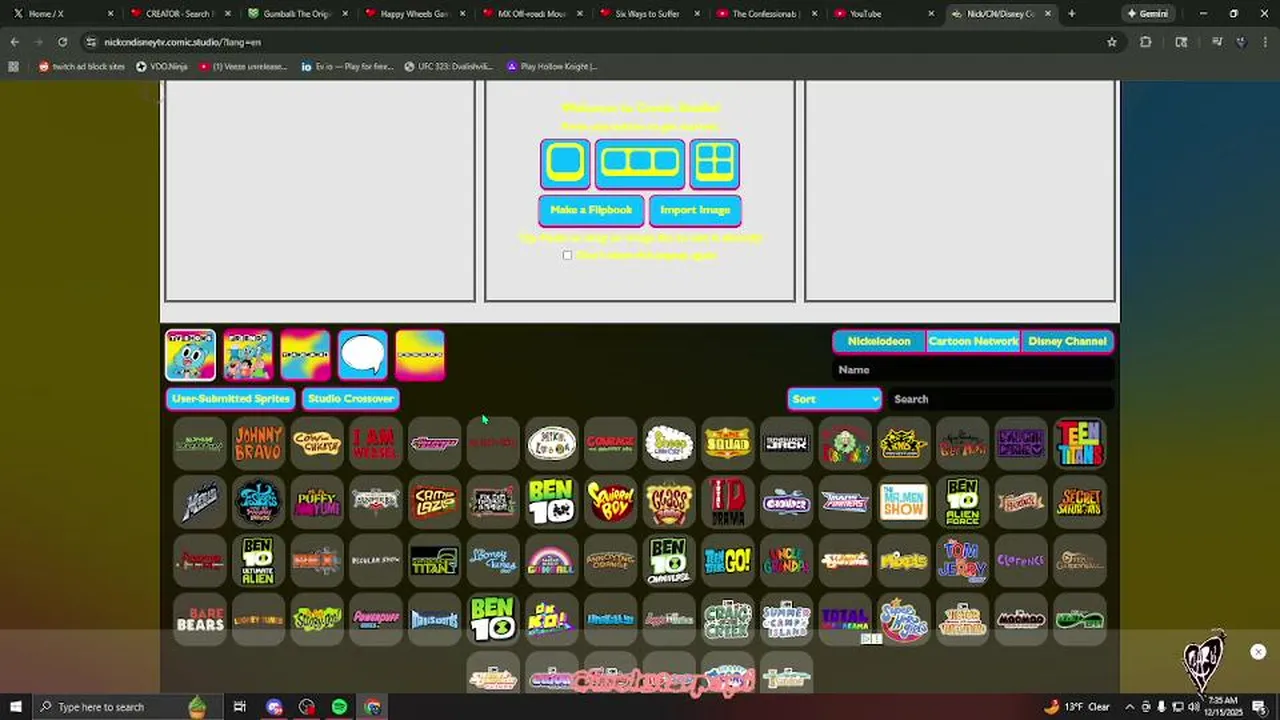Pick the Craig of the Creek logo
This screenshot has width=1280, height=720.
tap(727, 619)
